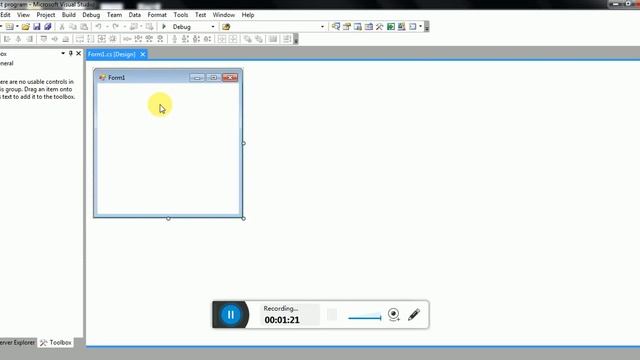Switch to the Server Explorer tab
The width and height of the screenshot is (640, 360).
coord(18,343)
